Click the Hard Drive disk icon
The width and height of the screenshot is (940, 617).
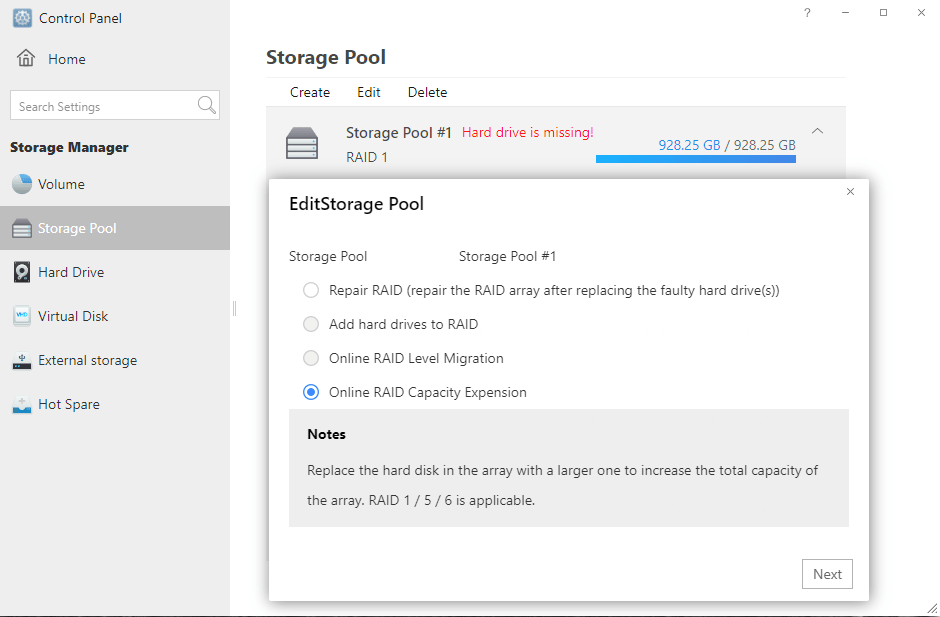pos(22,272)
